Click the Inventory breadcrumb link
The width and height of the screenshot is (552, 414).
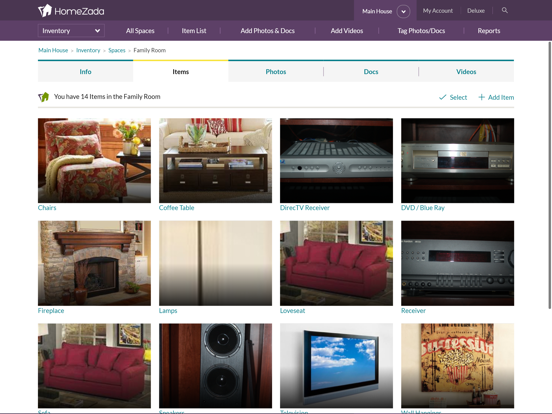(88, 50)
